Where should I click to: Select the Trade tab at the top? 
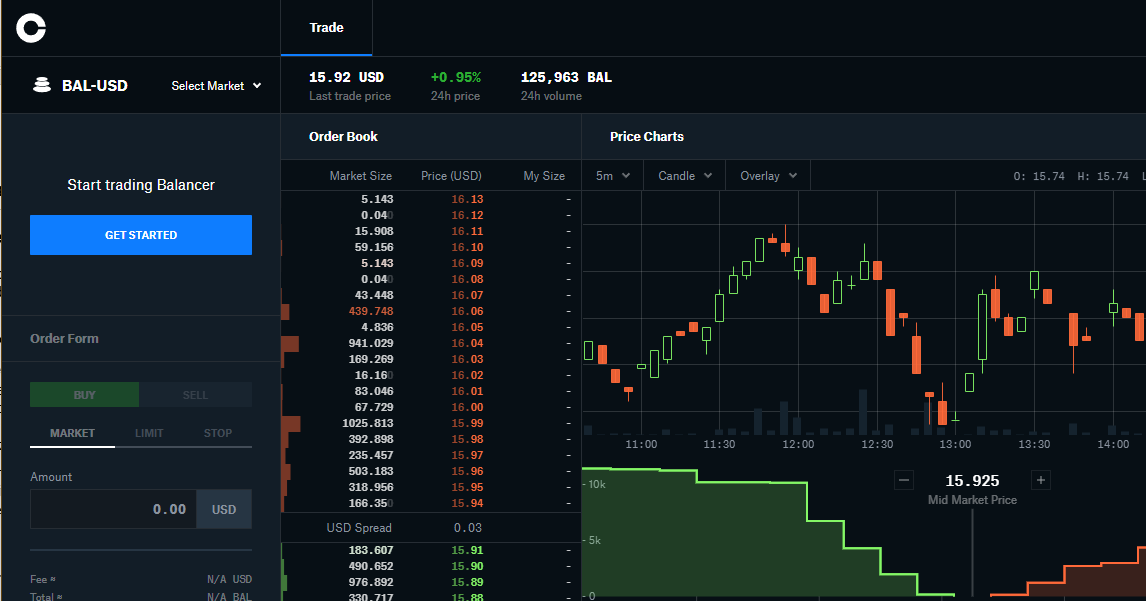(x=326, y=27)
